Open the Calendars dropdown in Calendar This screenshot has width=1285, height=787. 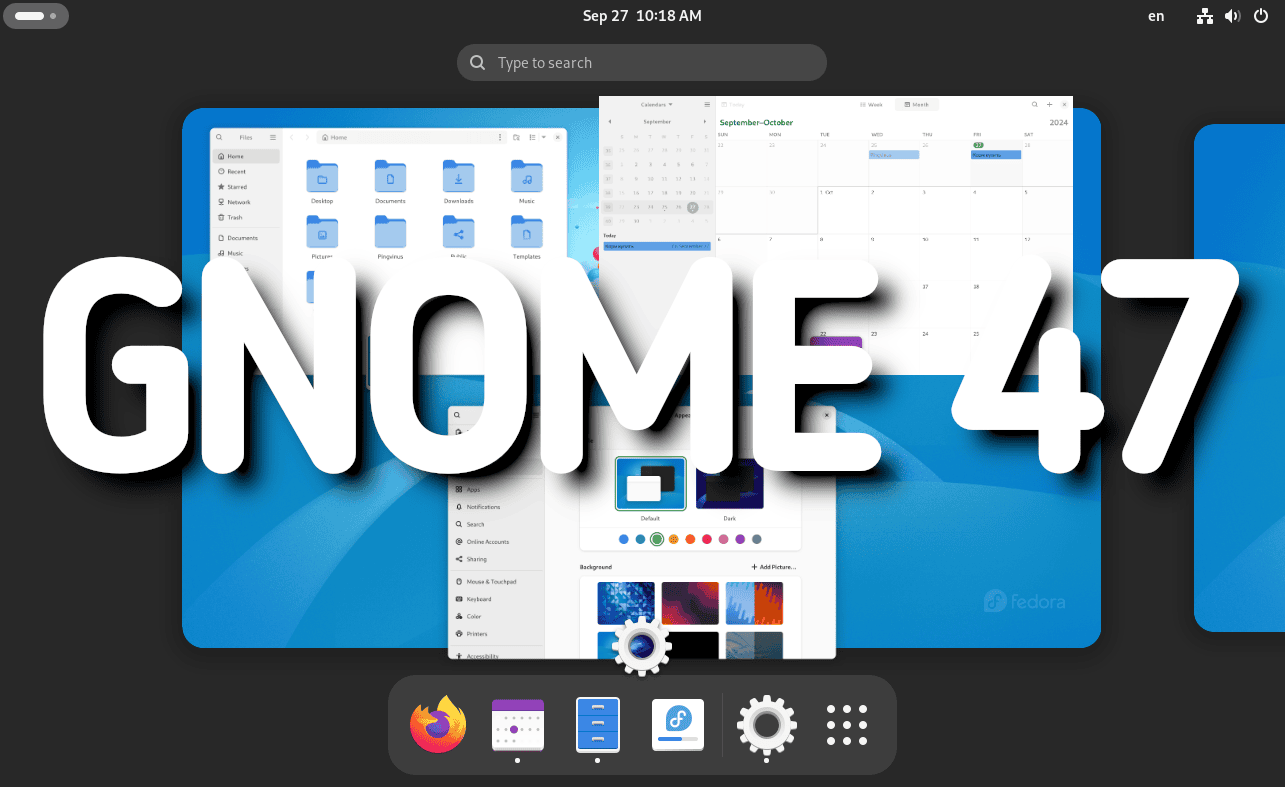point(657,104)
